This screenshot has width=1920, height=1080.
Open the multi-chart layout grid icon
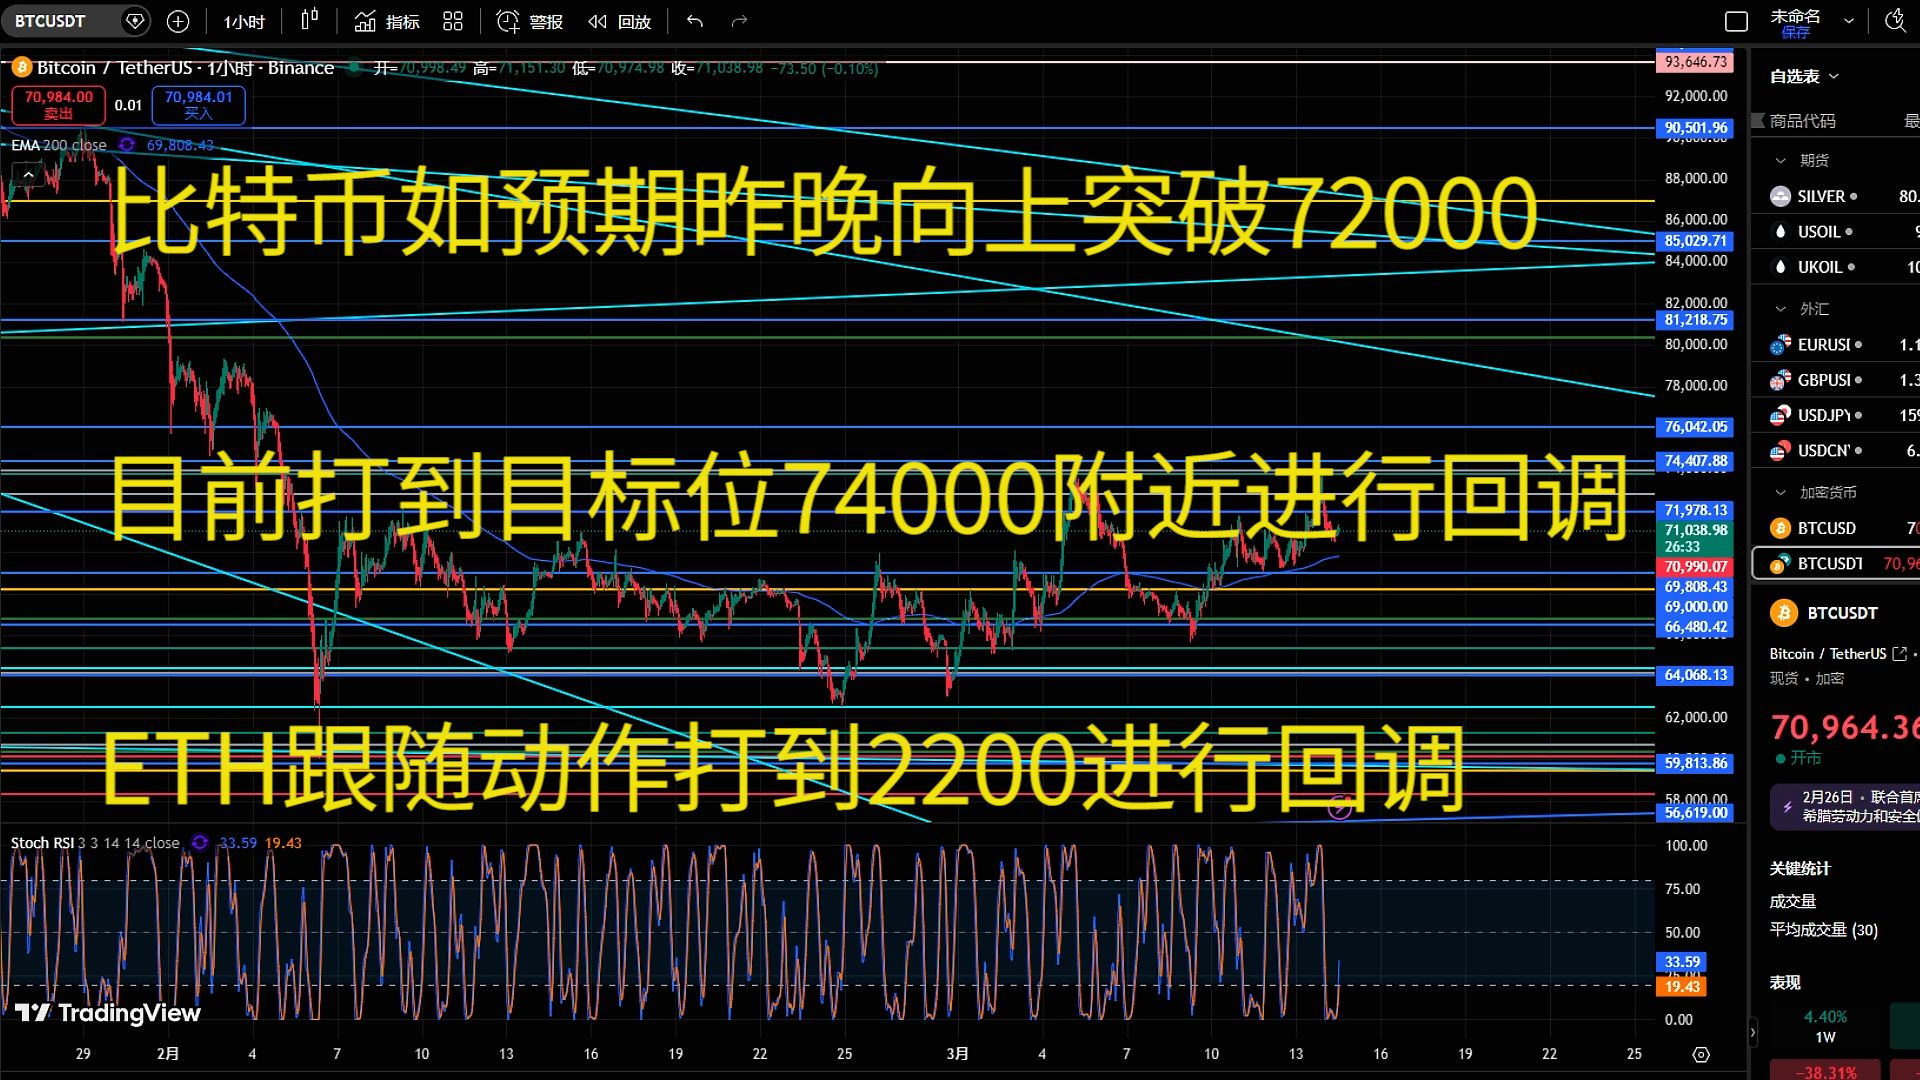[x=453, y=21]
